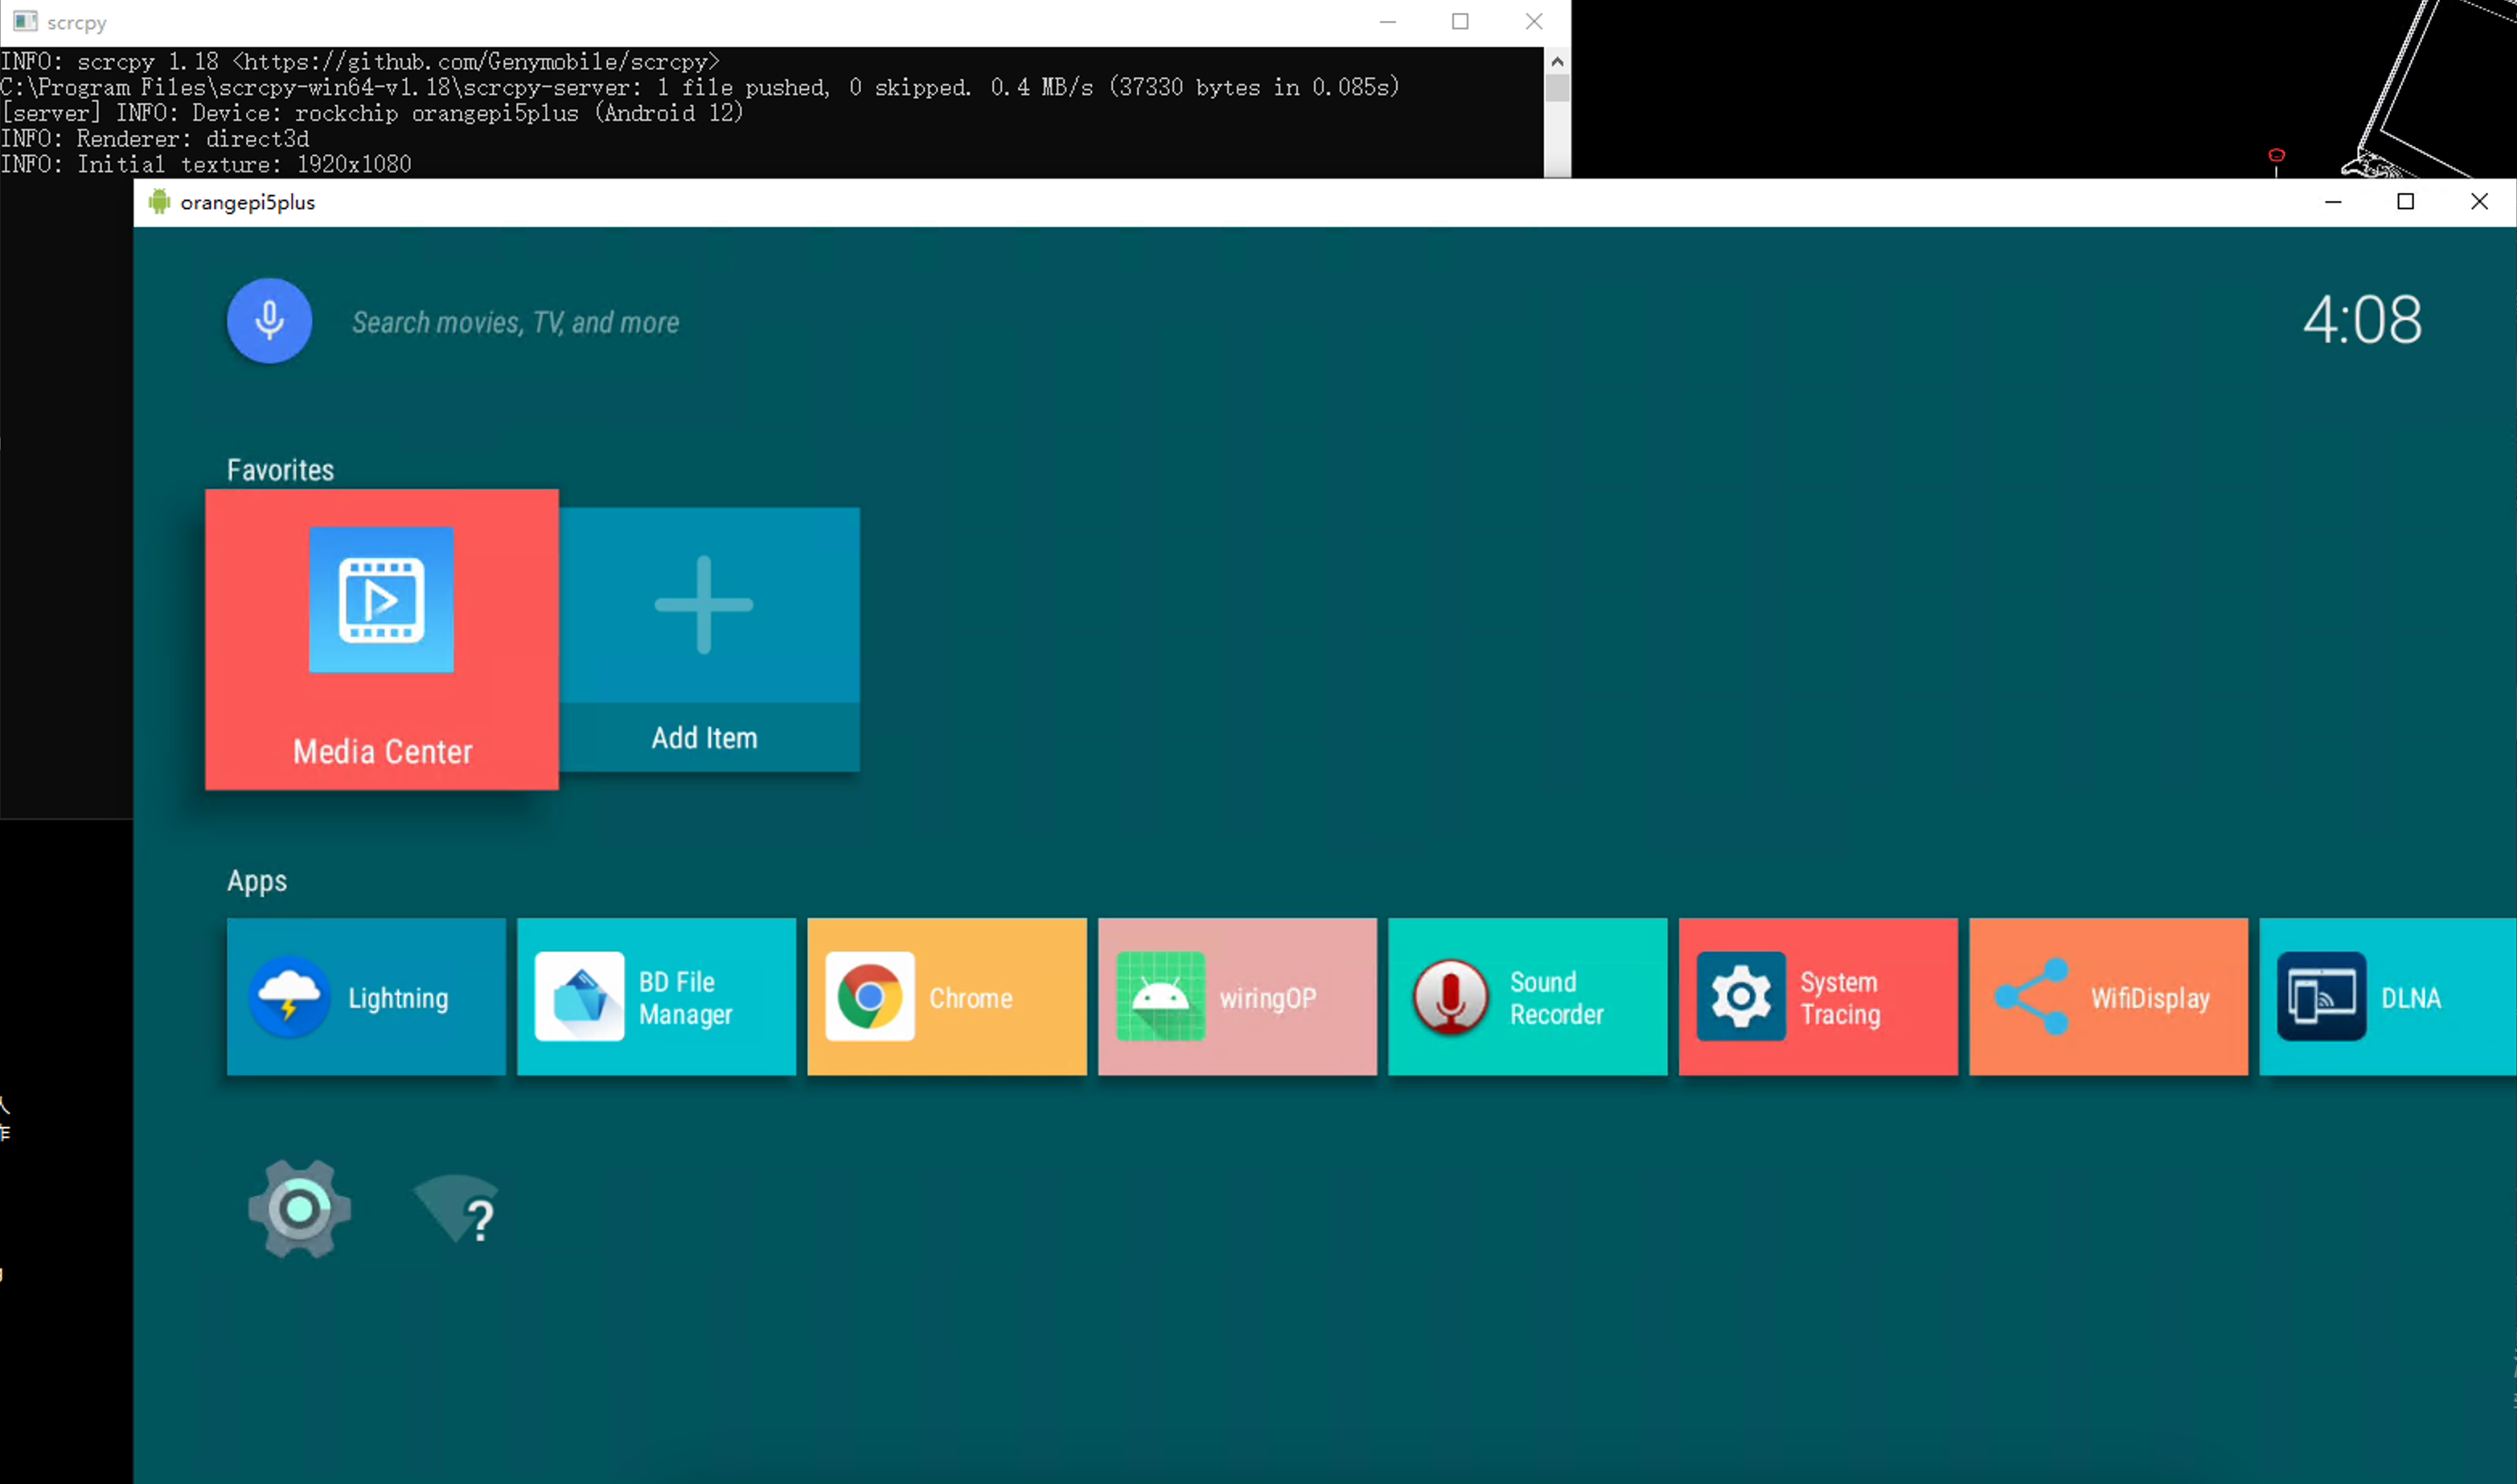Screen dimensions: 2517x1484
Task: Open Android settings gear icon
Action: click(x=299, y=1209)
